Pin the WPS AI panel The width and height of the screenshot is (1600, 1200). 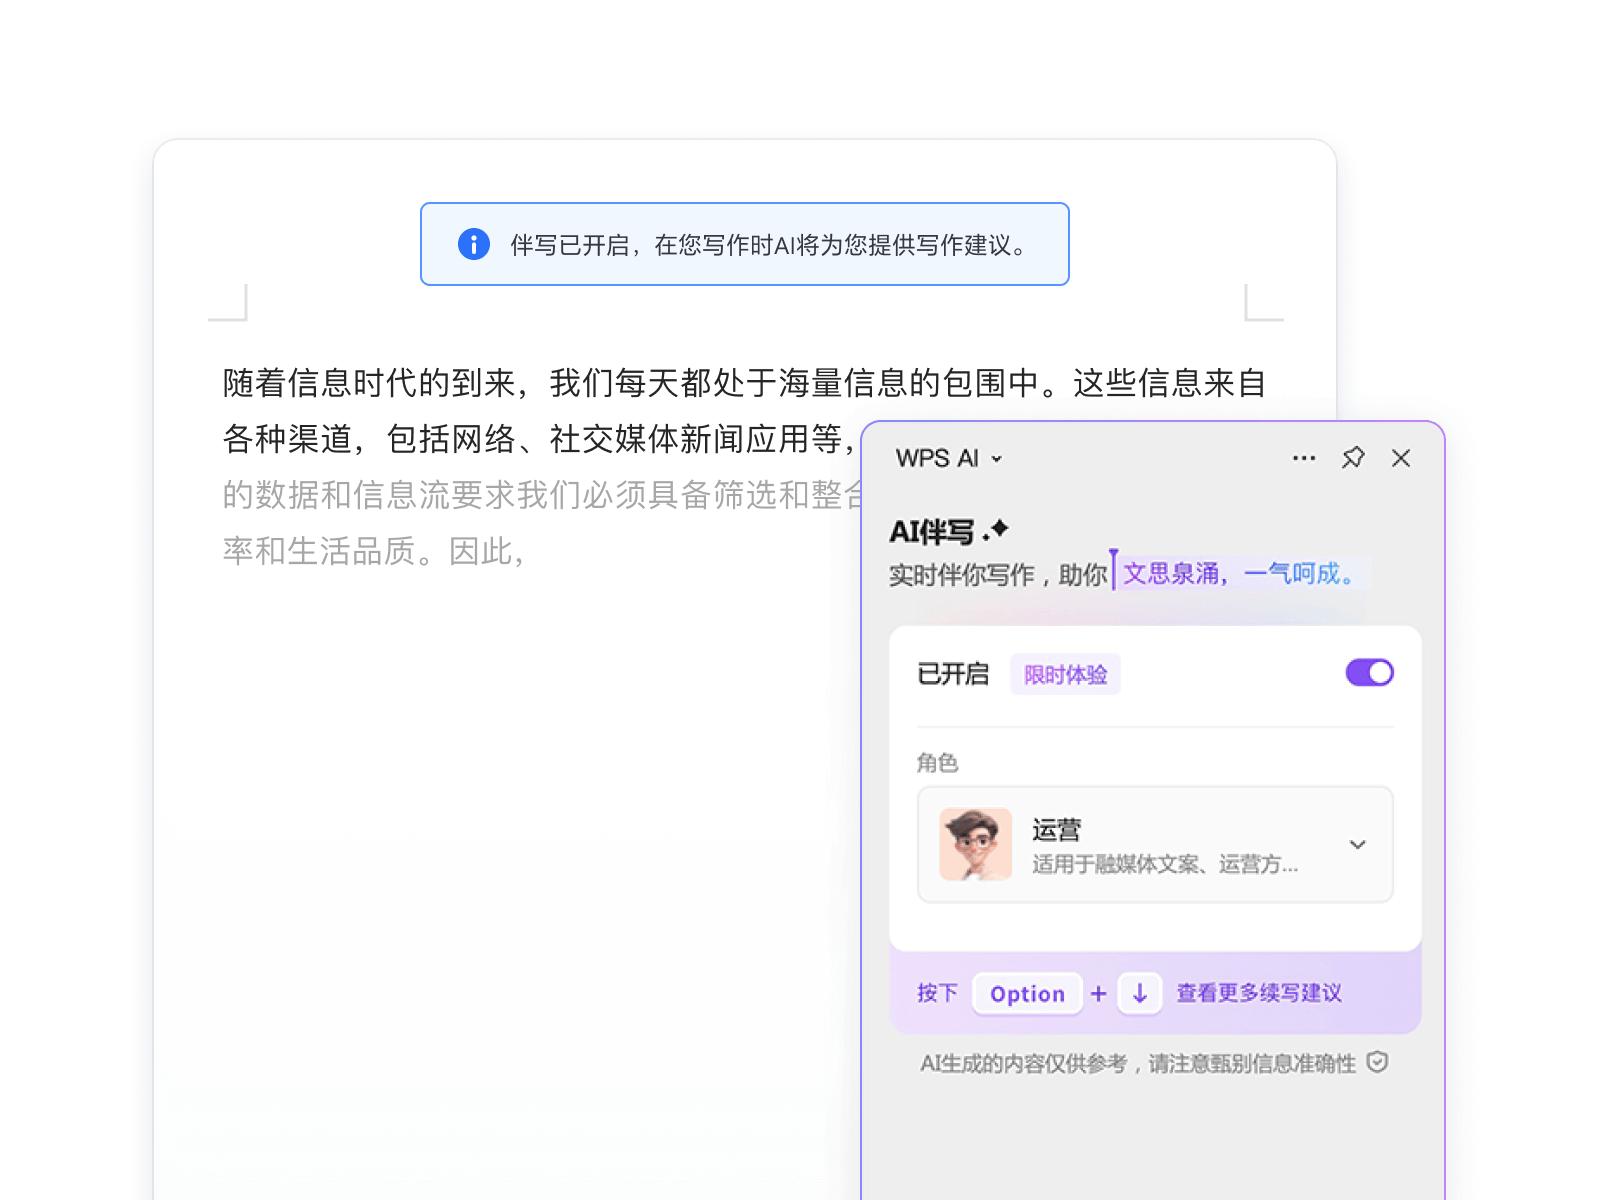[x=1352, y=458]
